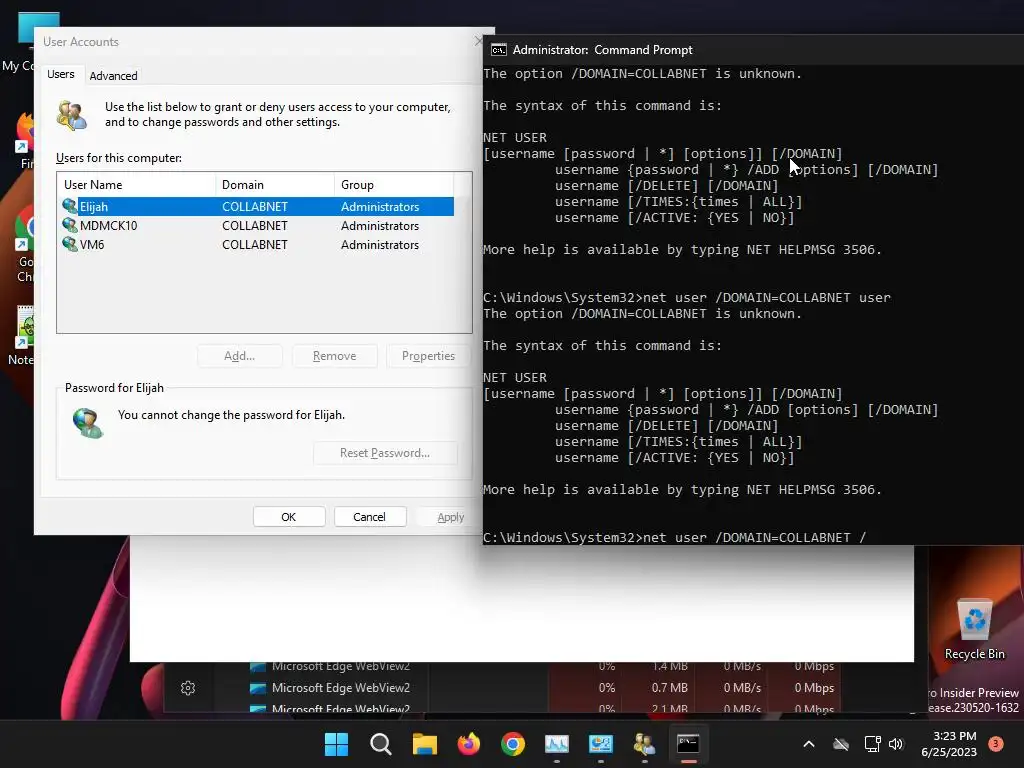Click the OneDrive cloud tray icon
The width and height of the screenshot is (1024, 768).
(841, 744)
